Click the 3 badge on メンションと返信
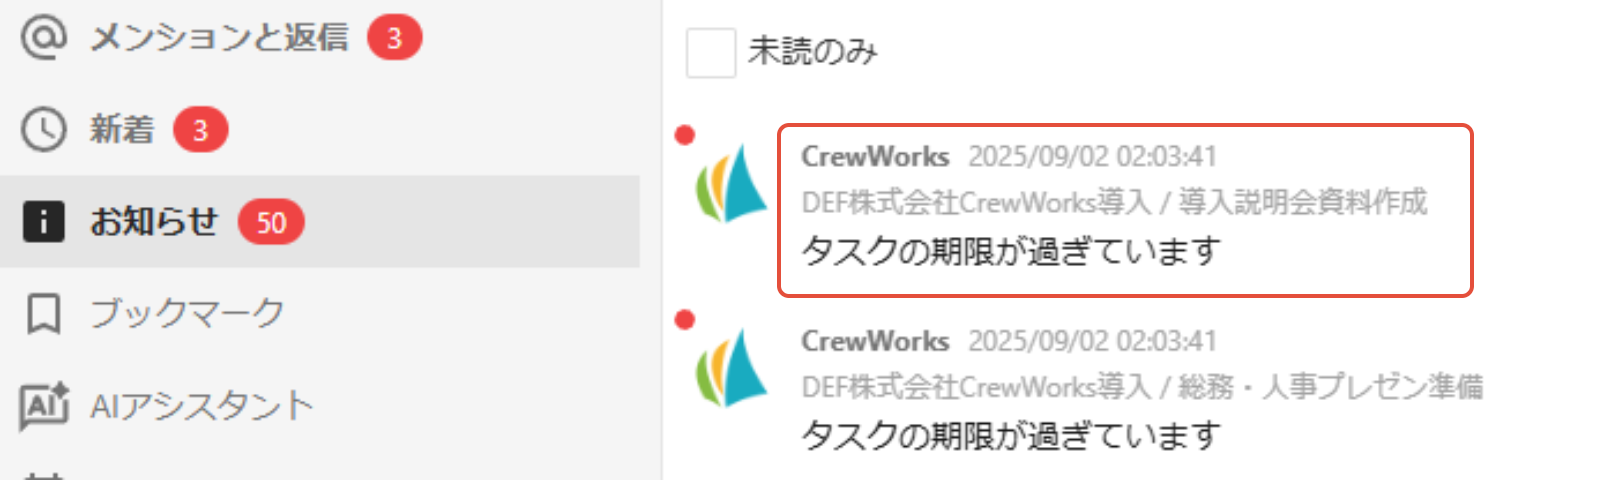The height and width of the screenshot is (480, 1619). click(x=394, y=38)
